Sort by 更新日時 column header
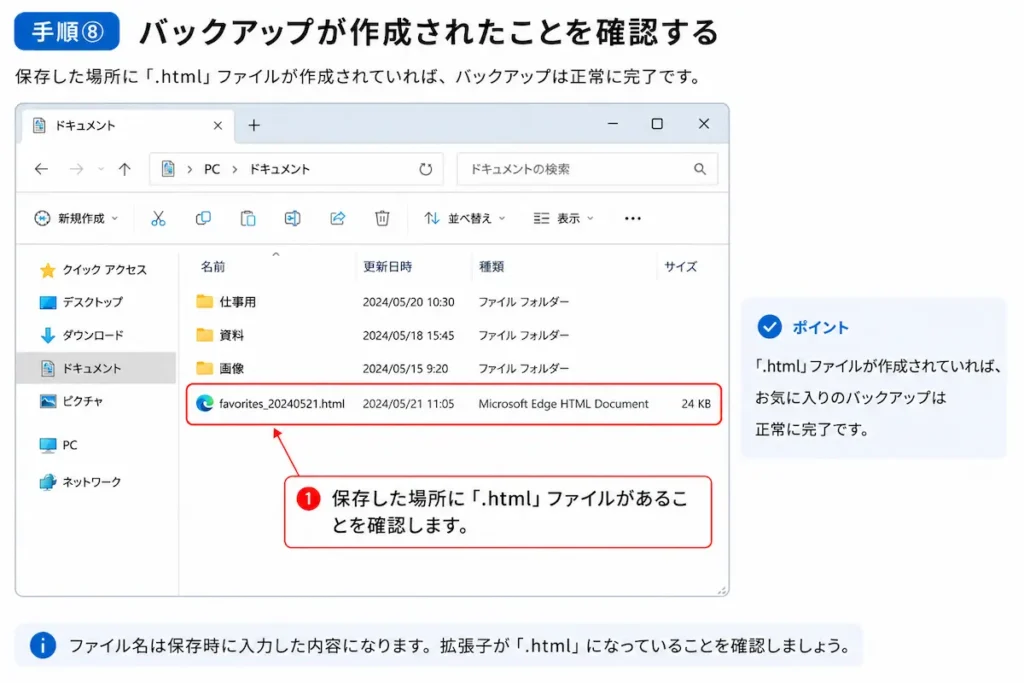 pyautogui.click(x=387, y=266)
